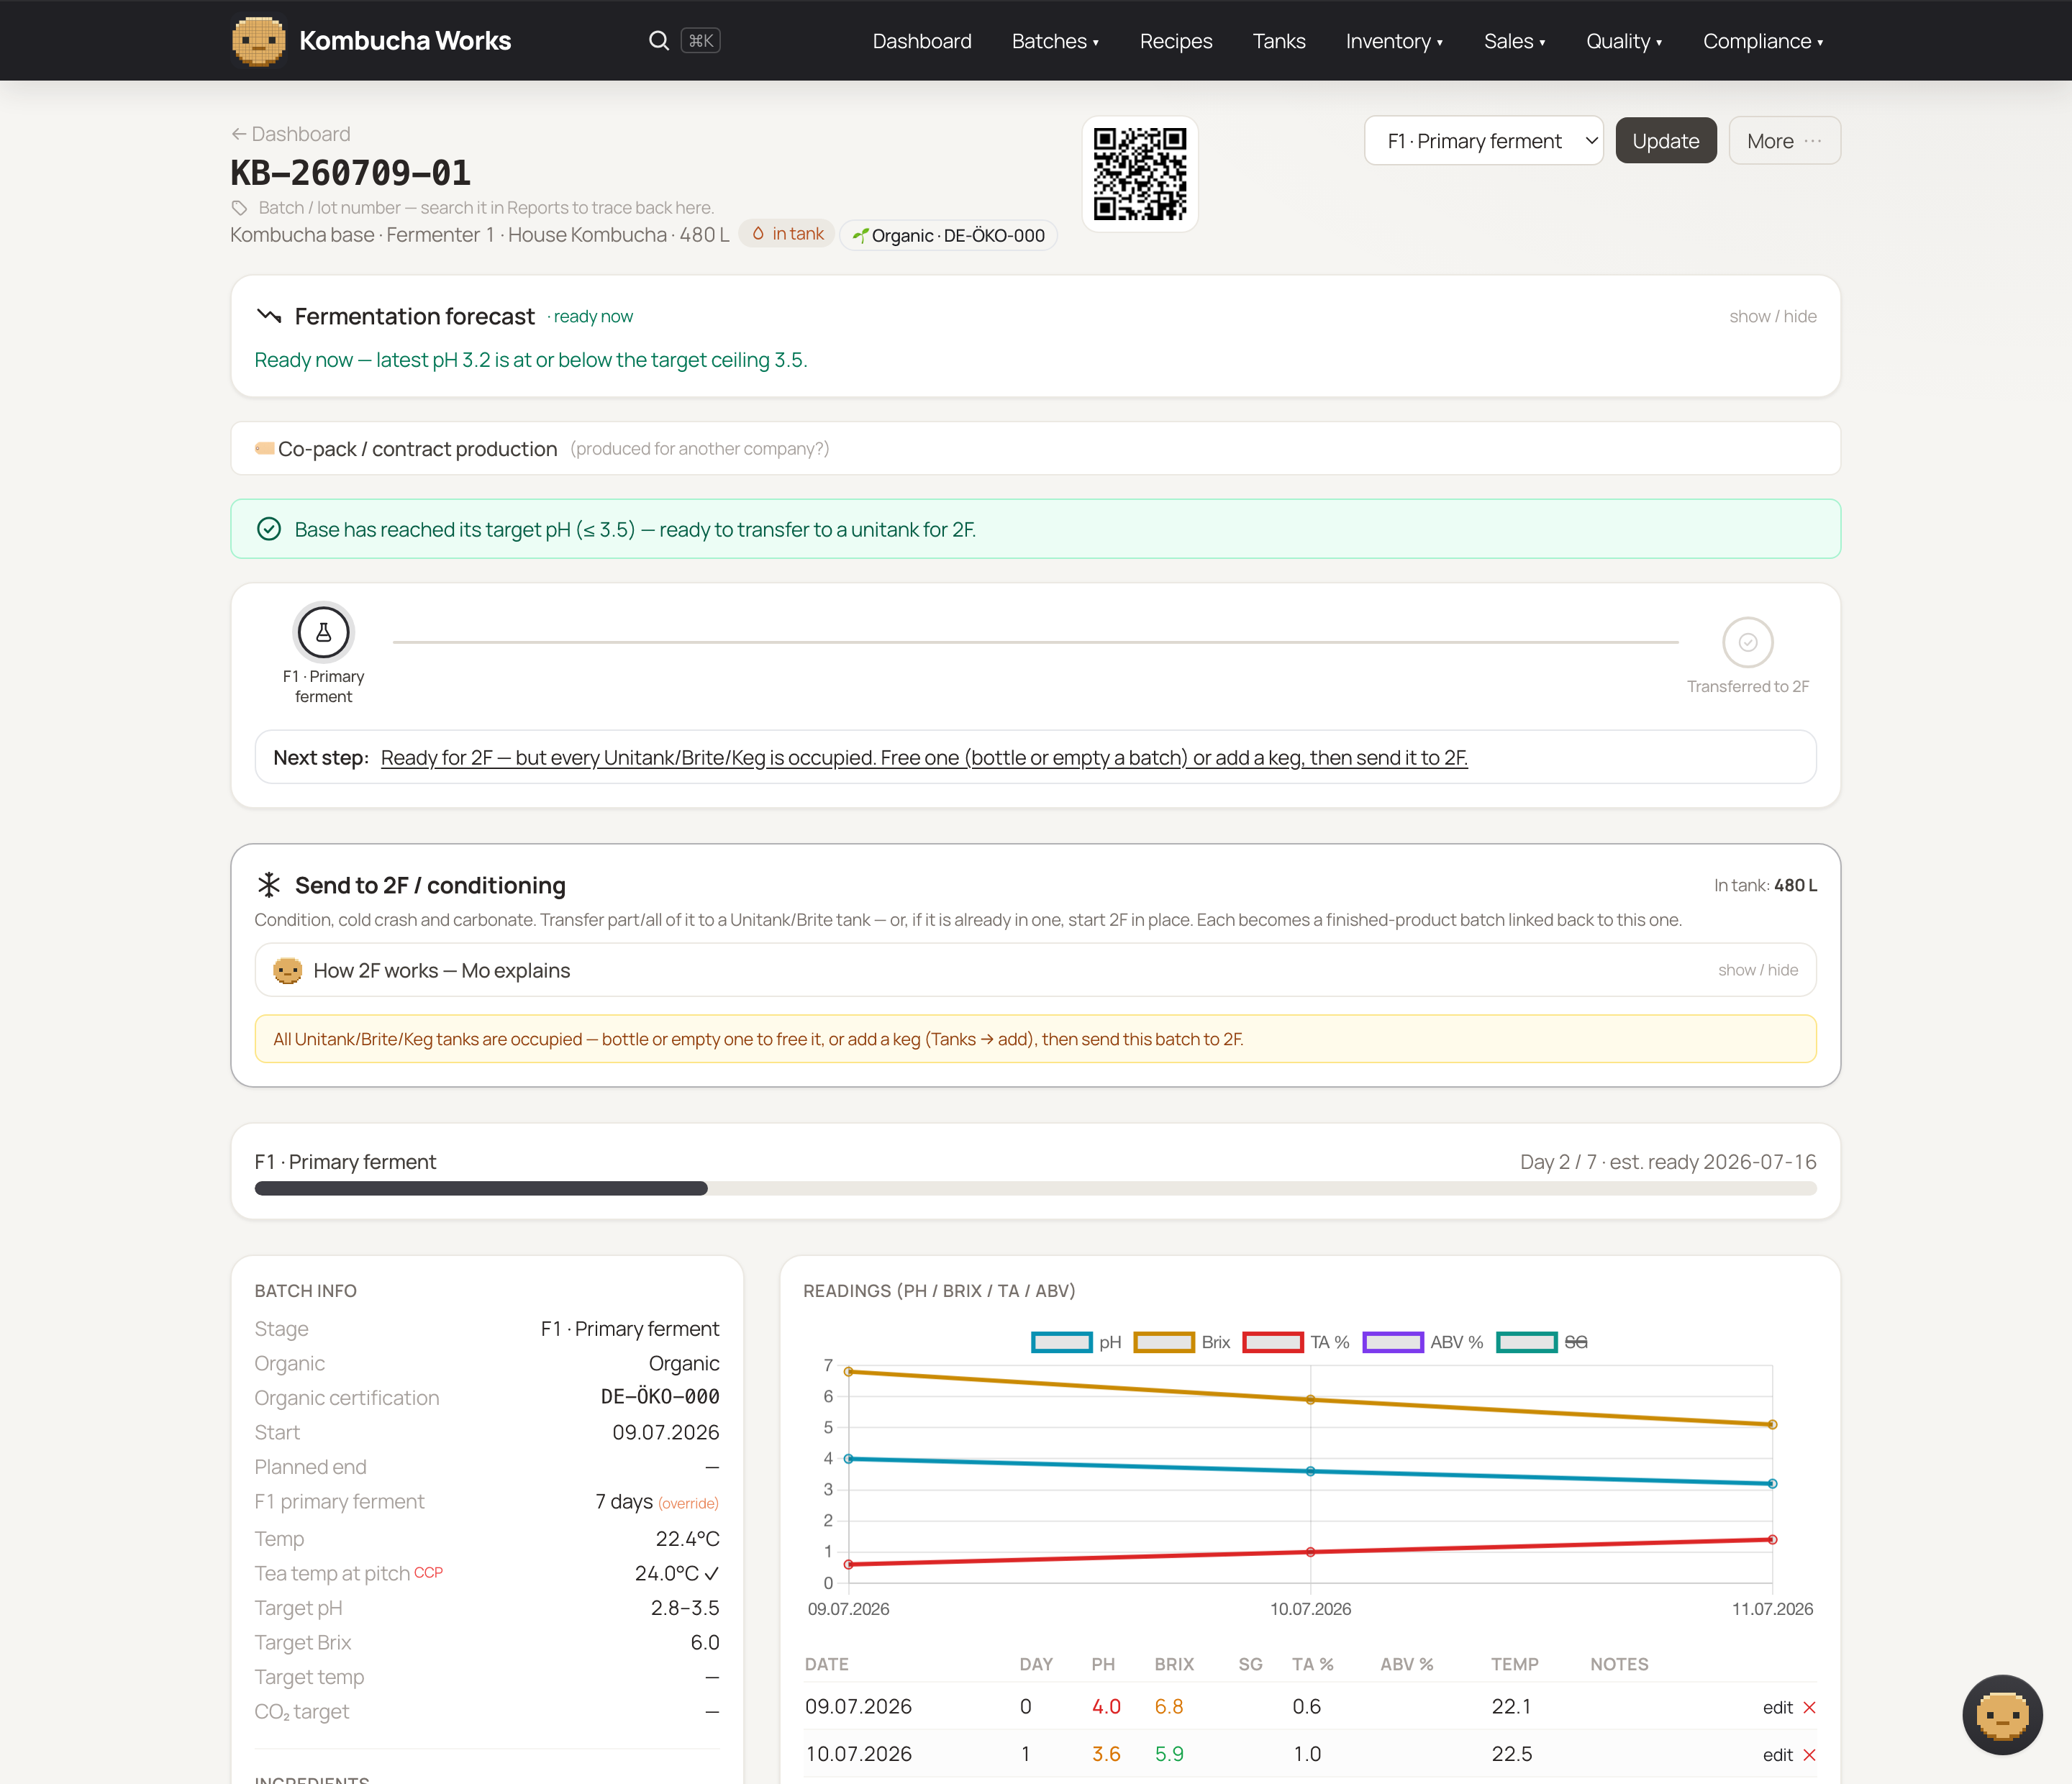Image resolution: width=2072 pixels, height=1784 pixels.
Task: Click the NOTES column header
Action: coord(1619,1664)
